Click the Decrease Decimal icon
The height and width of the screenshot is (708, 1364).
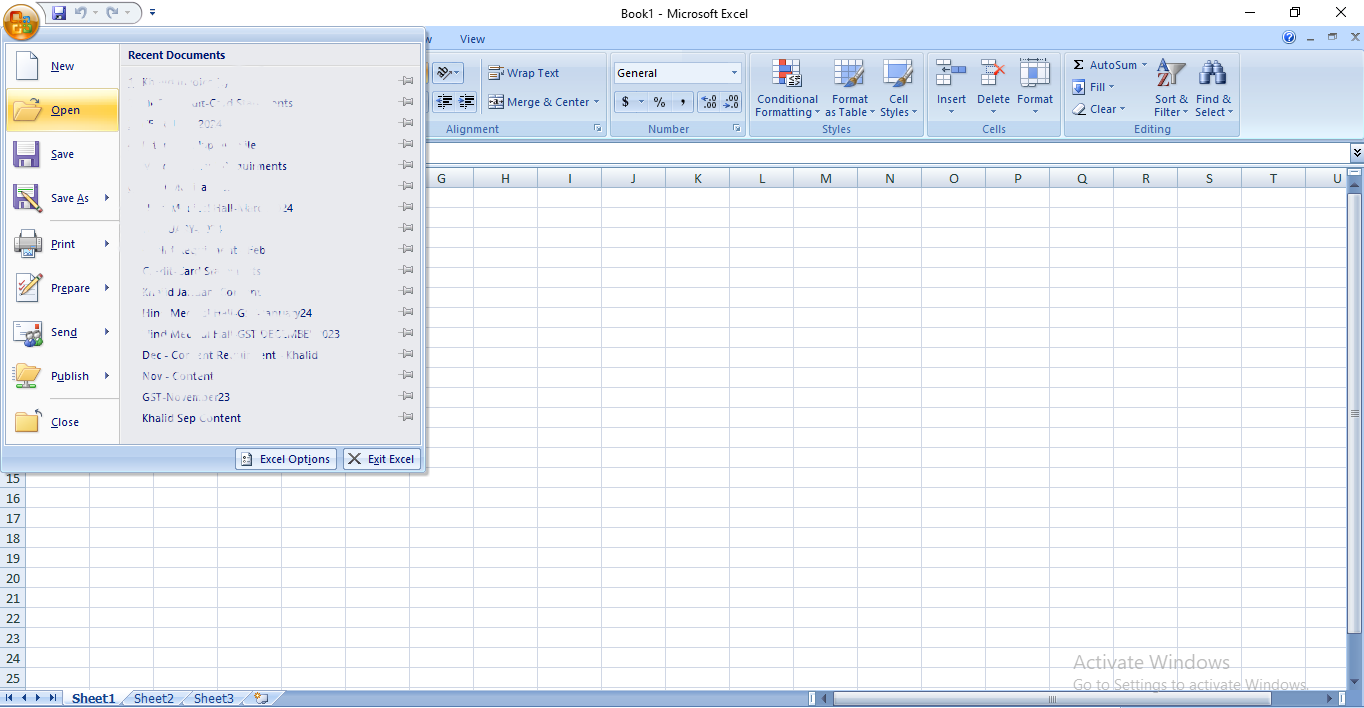pyautogui.click(x=732, y=102)
